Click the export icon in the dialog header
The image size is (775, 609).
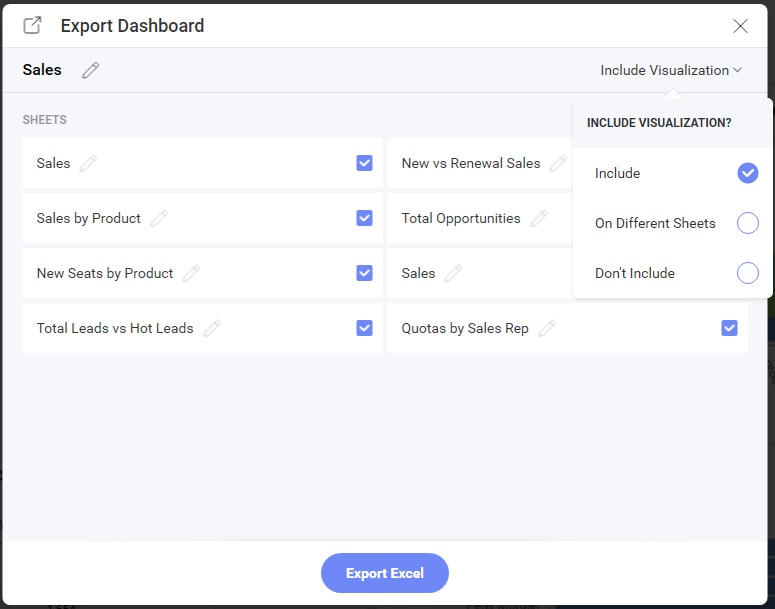tap(33, 26)
